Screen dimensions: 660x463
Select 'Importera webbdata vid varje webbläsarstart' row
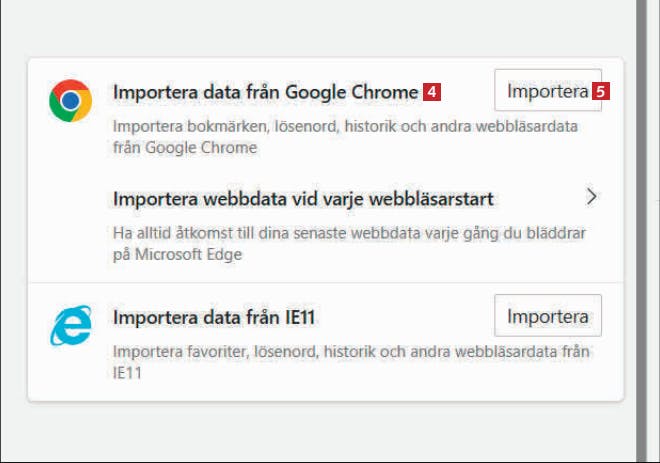[x=326, y=225]
